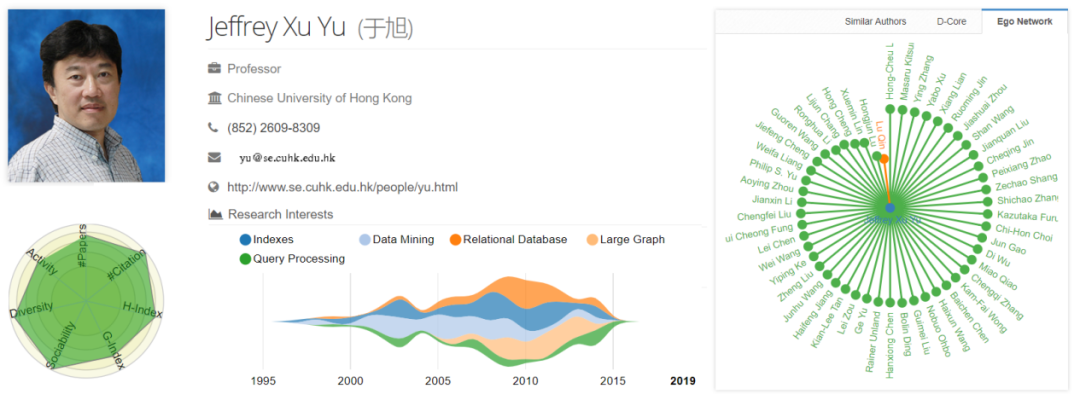This screenshot has height=400, width=1080.
Task: Click the 2019 year timeline label
Action: click(682, 381)
